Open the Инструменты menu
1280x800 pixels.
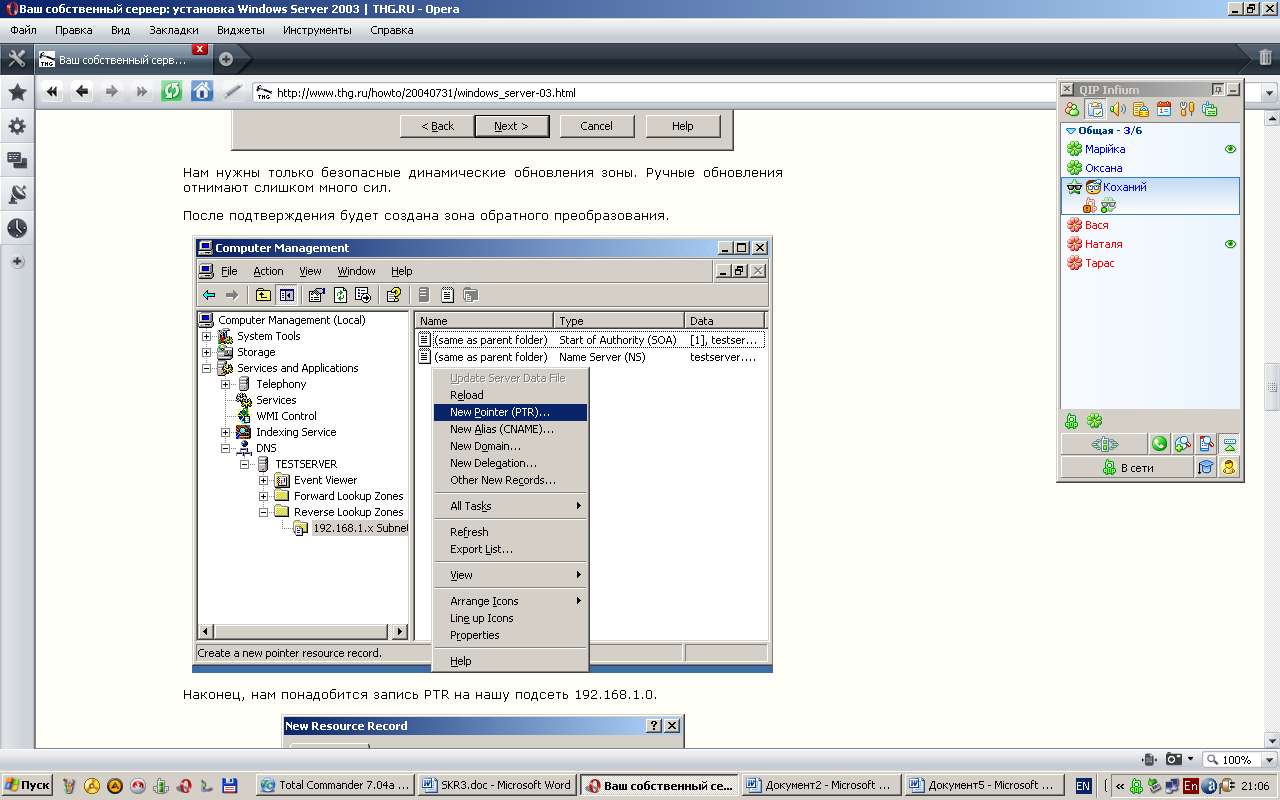tap(317, 30)
